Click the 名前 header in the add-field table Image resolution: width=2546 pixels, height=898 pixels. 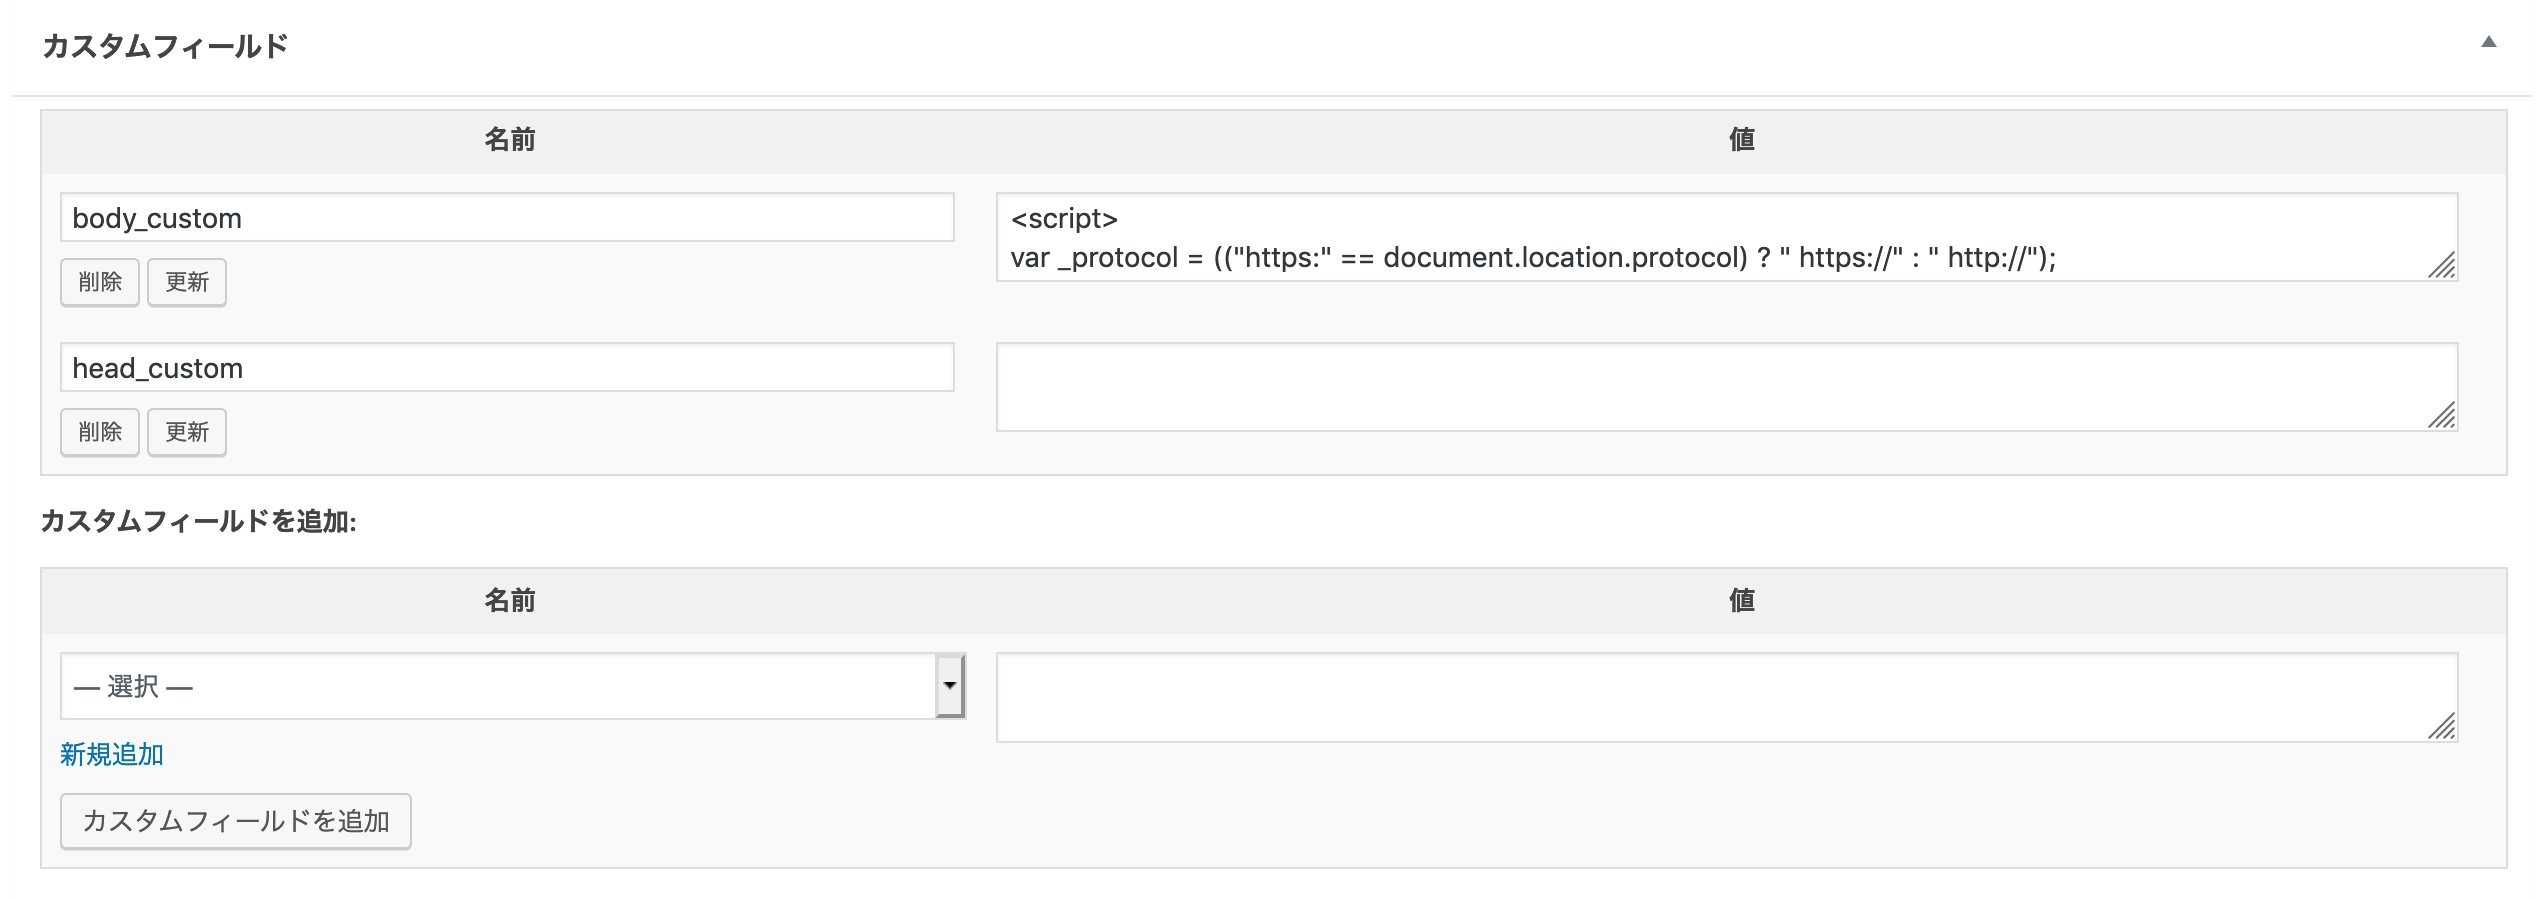(510, 600)
